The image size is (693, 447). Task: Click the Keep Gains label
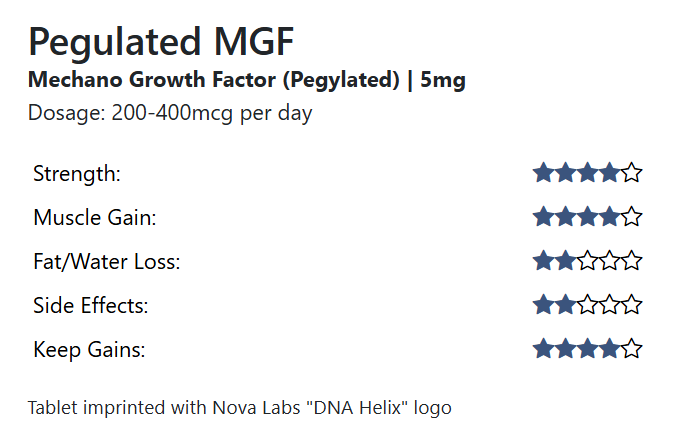[90, 350]
